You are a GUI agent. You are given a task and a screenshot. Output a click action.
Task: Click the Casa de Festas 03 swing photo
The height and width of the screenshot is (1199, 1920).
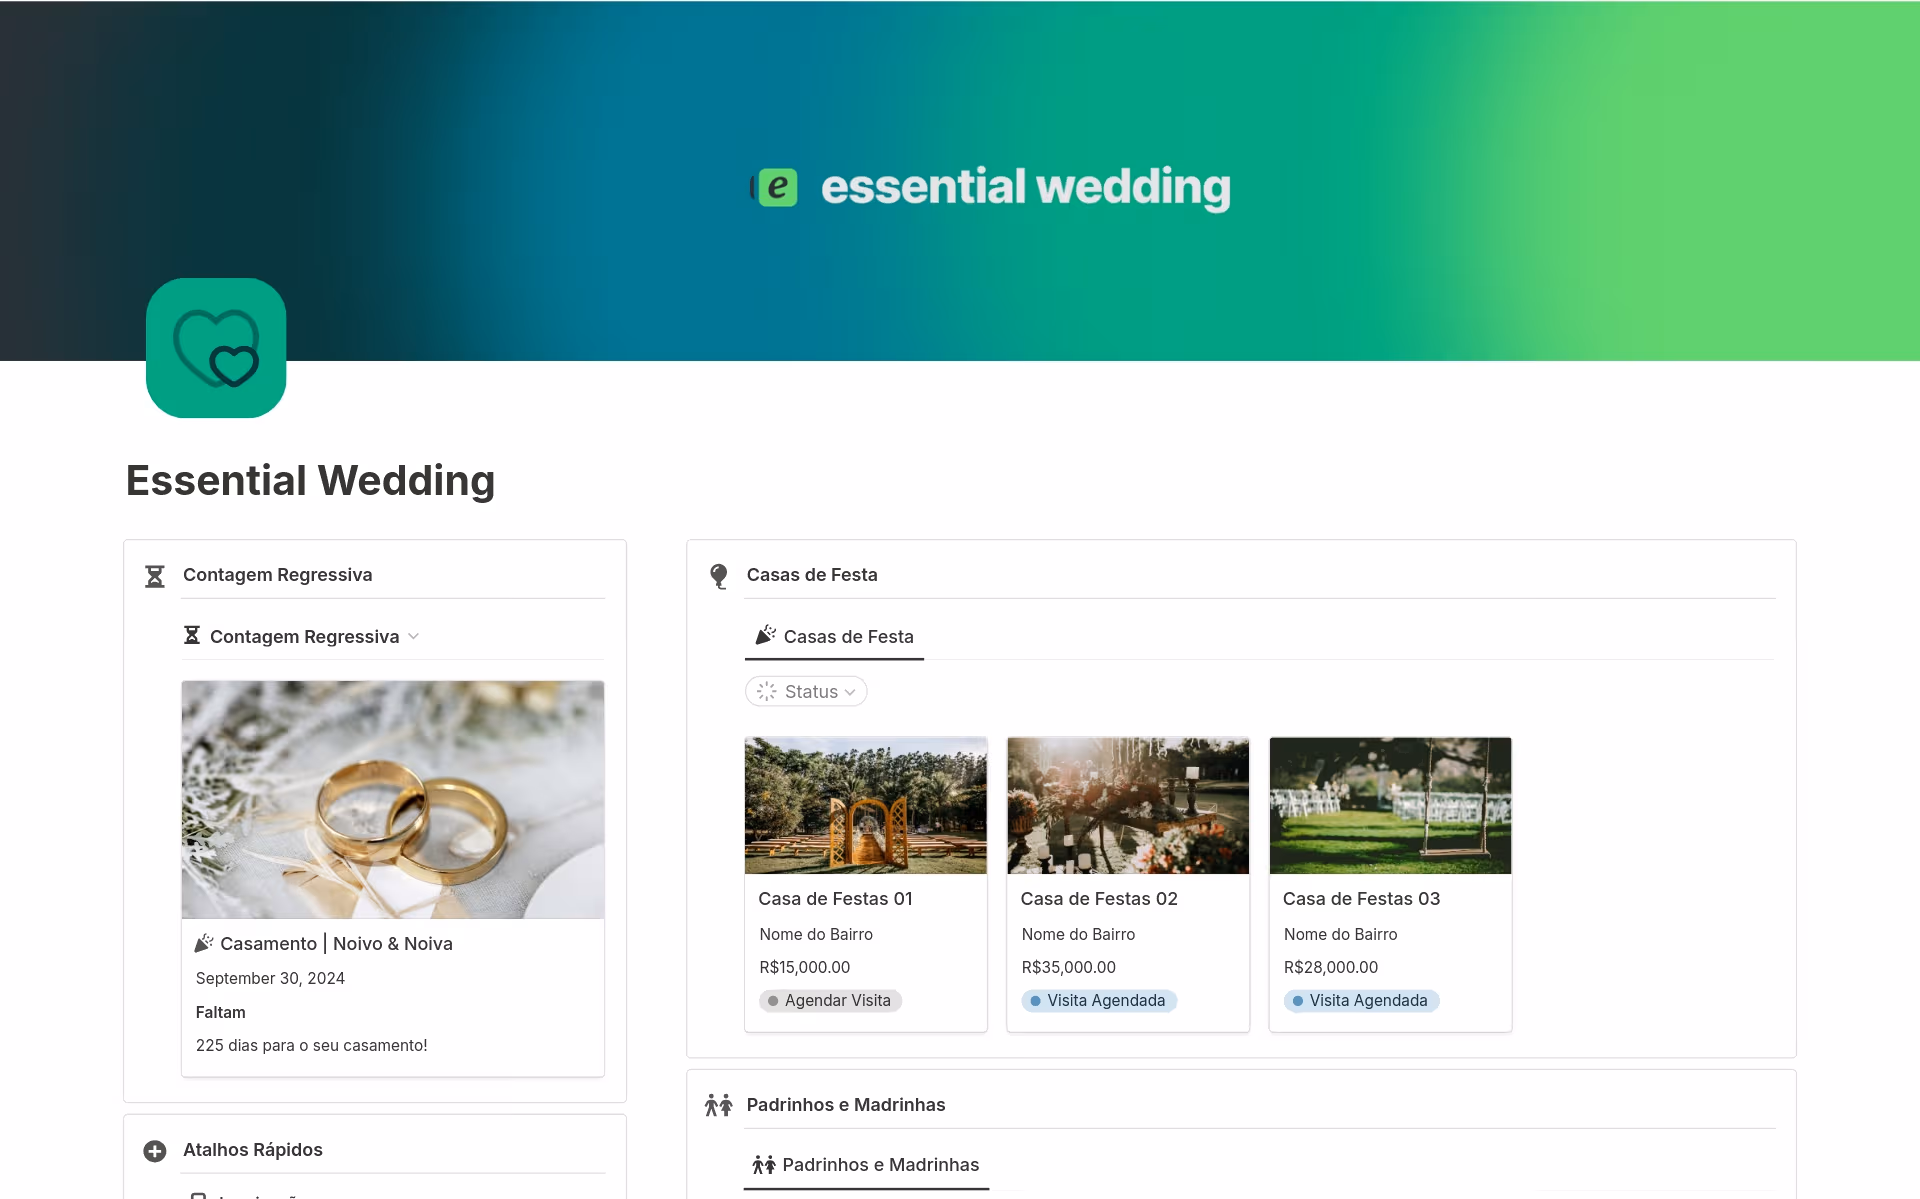tap(1390, 805)
